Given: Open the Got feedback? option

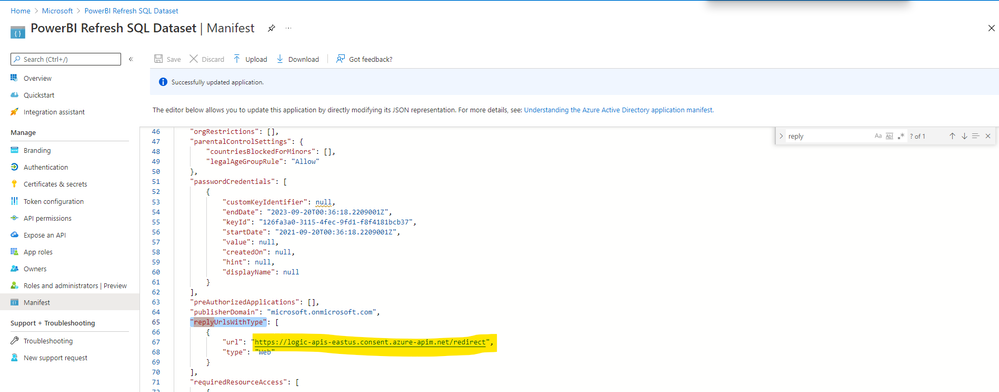Looking at the screenshot, I should [x=364, y=59].
